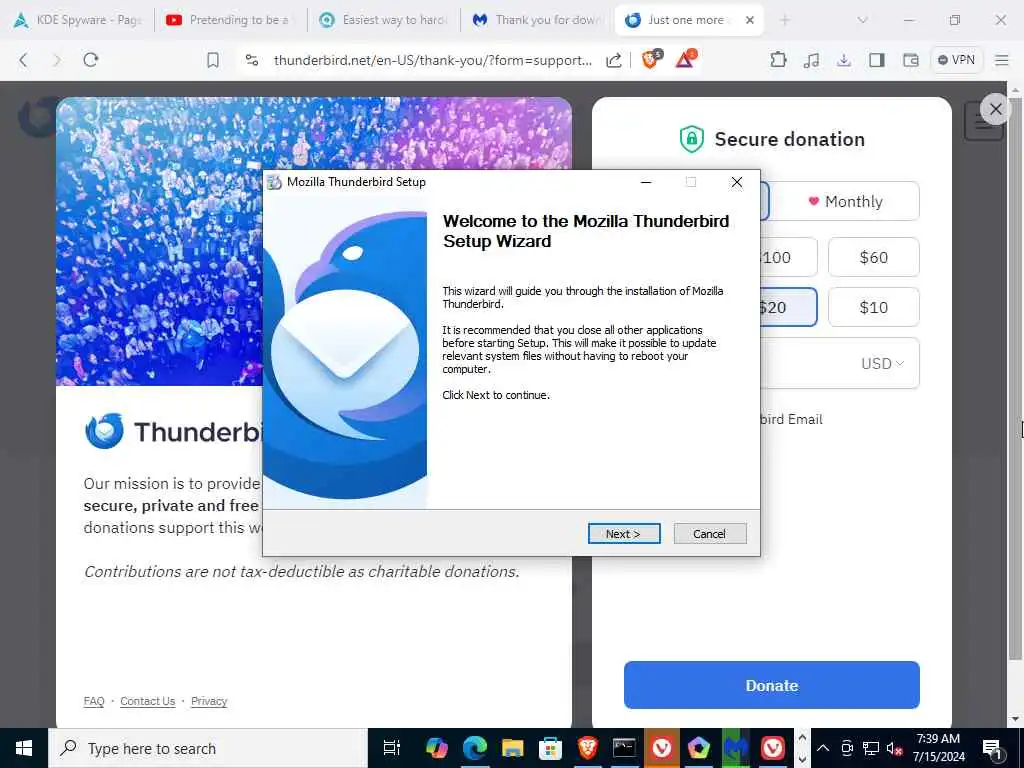The image size is (1024, 768).
Task: Switch to KDE Spyware tab
Action: [x=77, y=20]
